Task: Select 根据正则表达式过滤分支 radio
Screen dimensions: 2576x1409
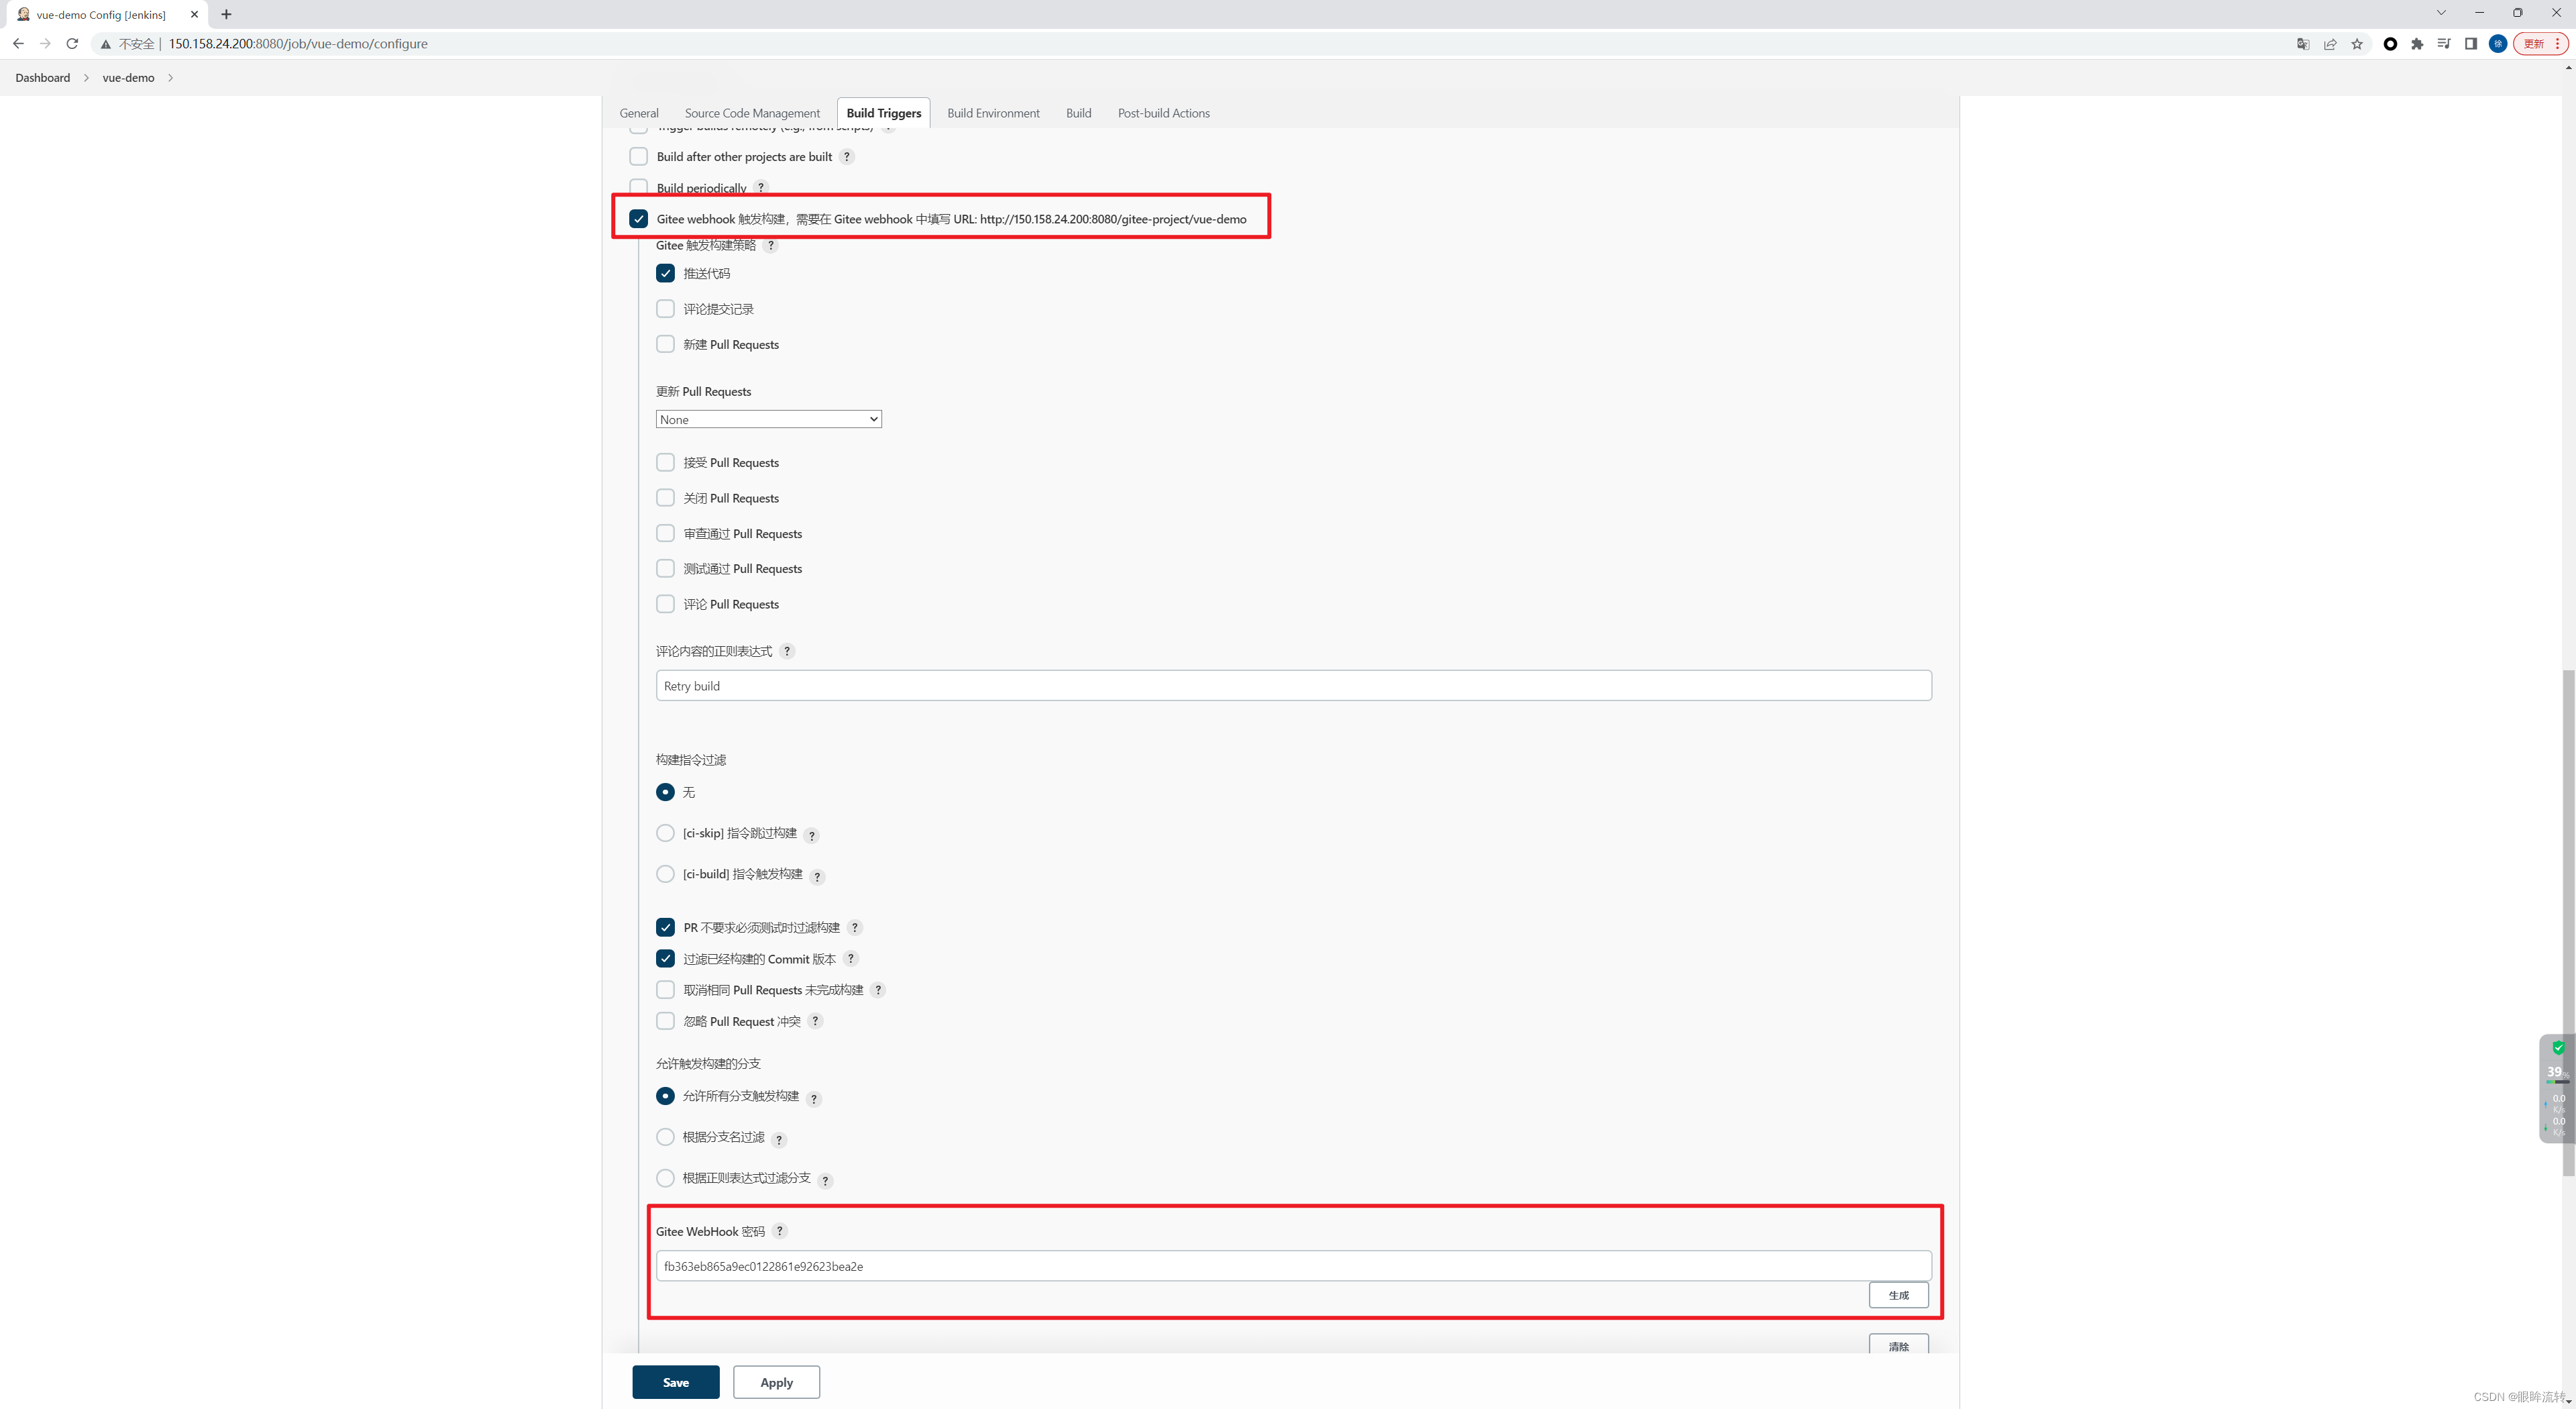Action: tap(665, 1178)
